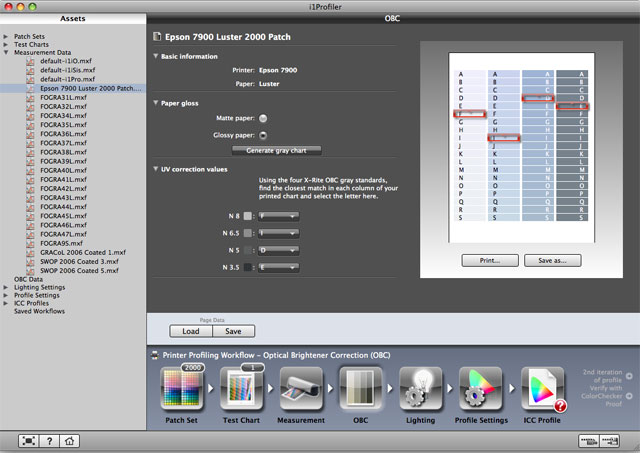Open the Patch Set workflow step icon

182,388
